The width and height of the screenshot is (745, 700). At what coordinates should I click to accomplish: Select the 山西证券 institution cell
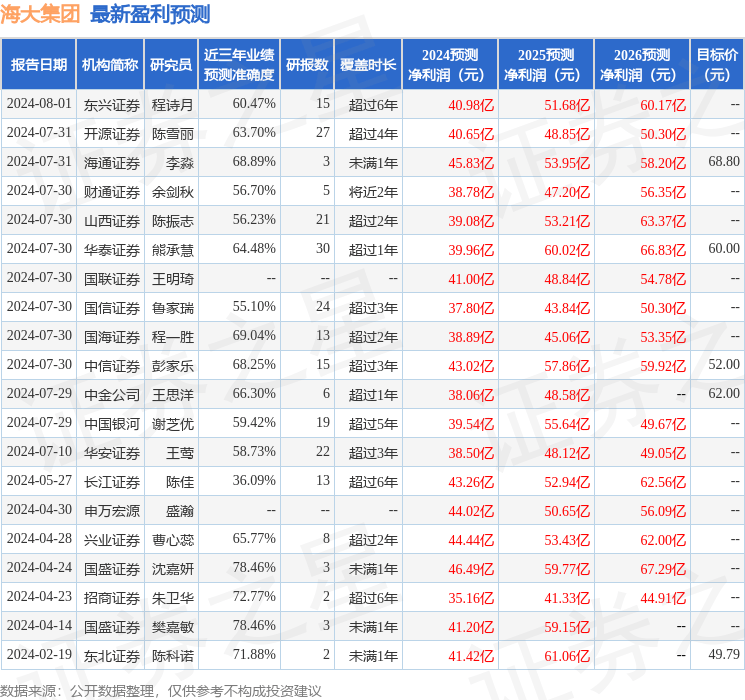click(112, 221)
